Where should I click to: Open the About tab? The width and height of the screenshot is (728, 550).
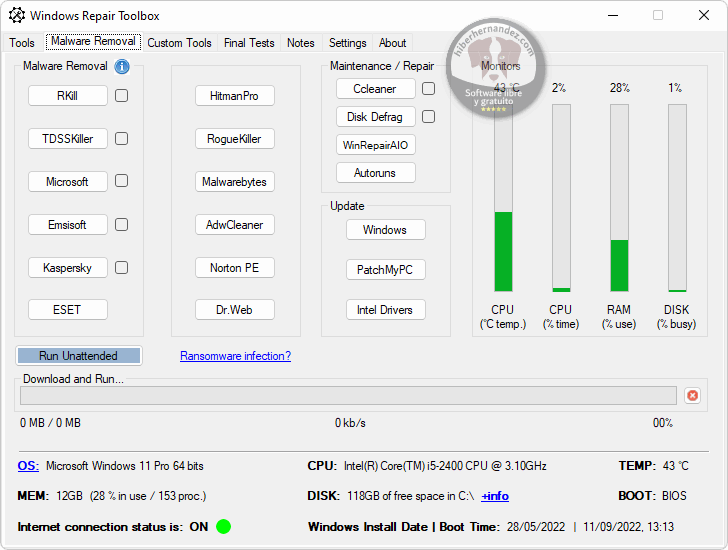[x=392, y=43]
